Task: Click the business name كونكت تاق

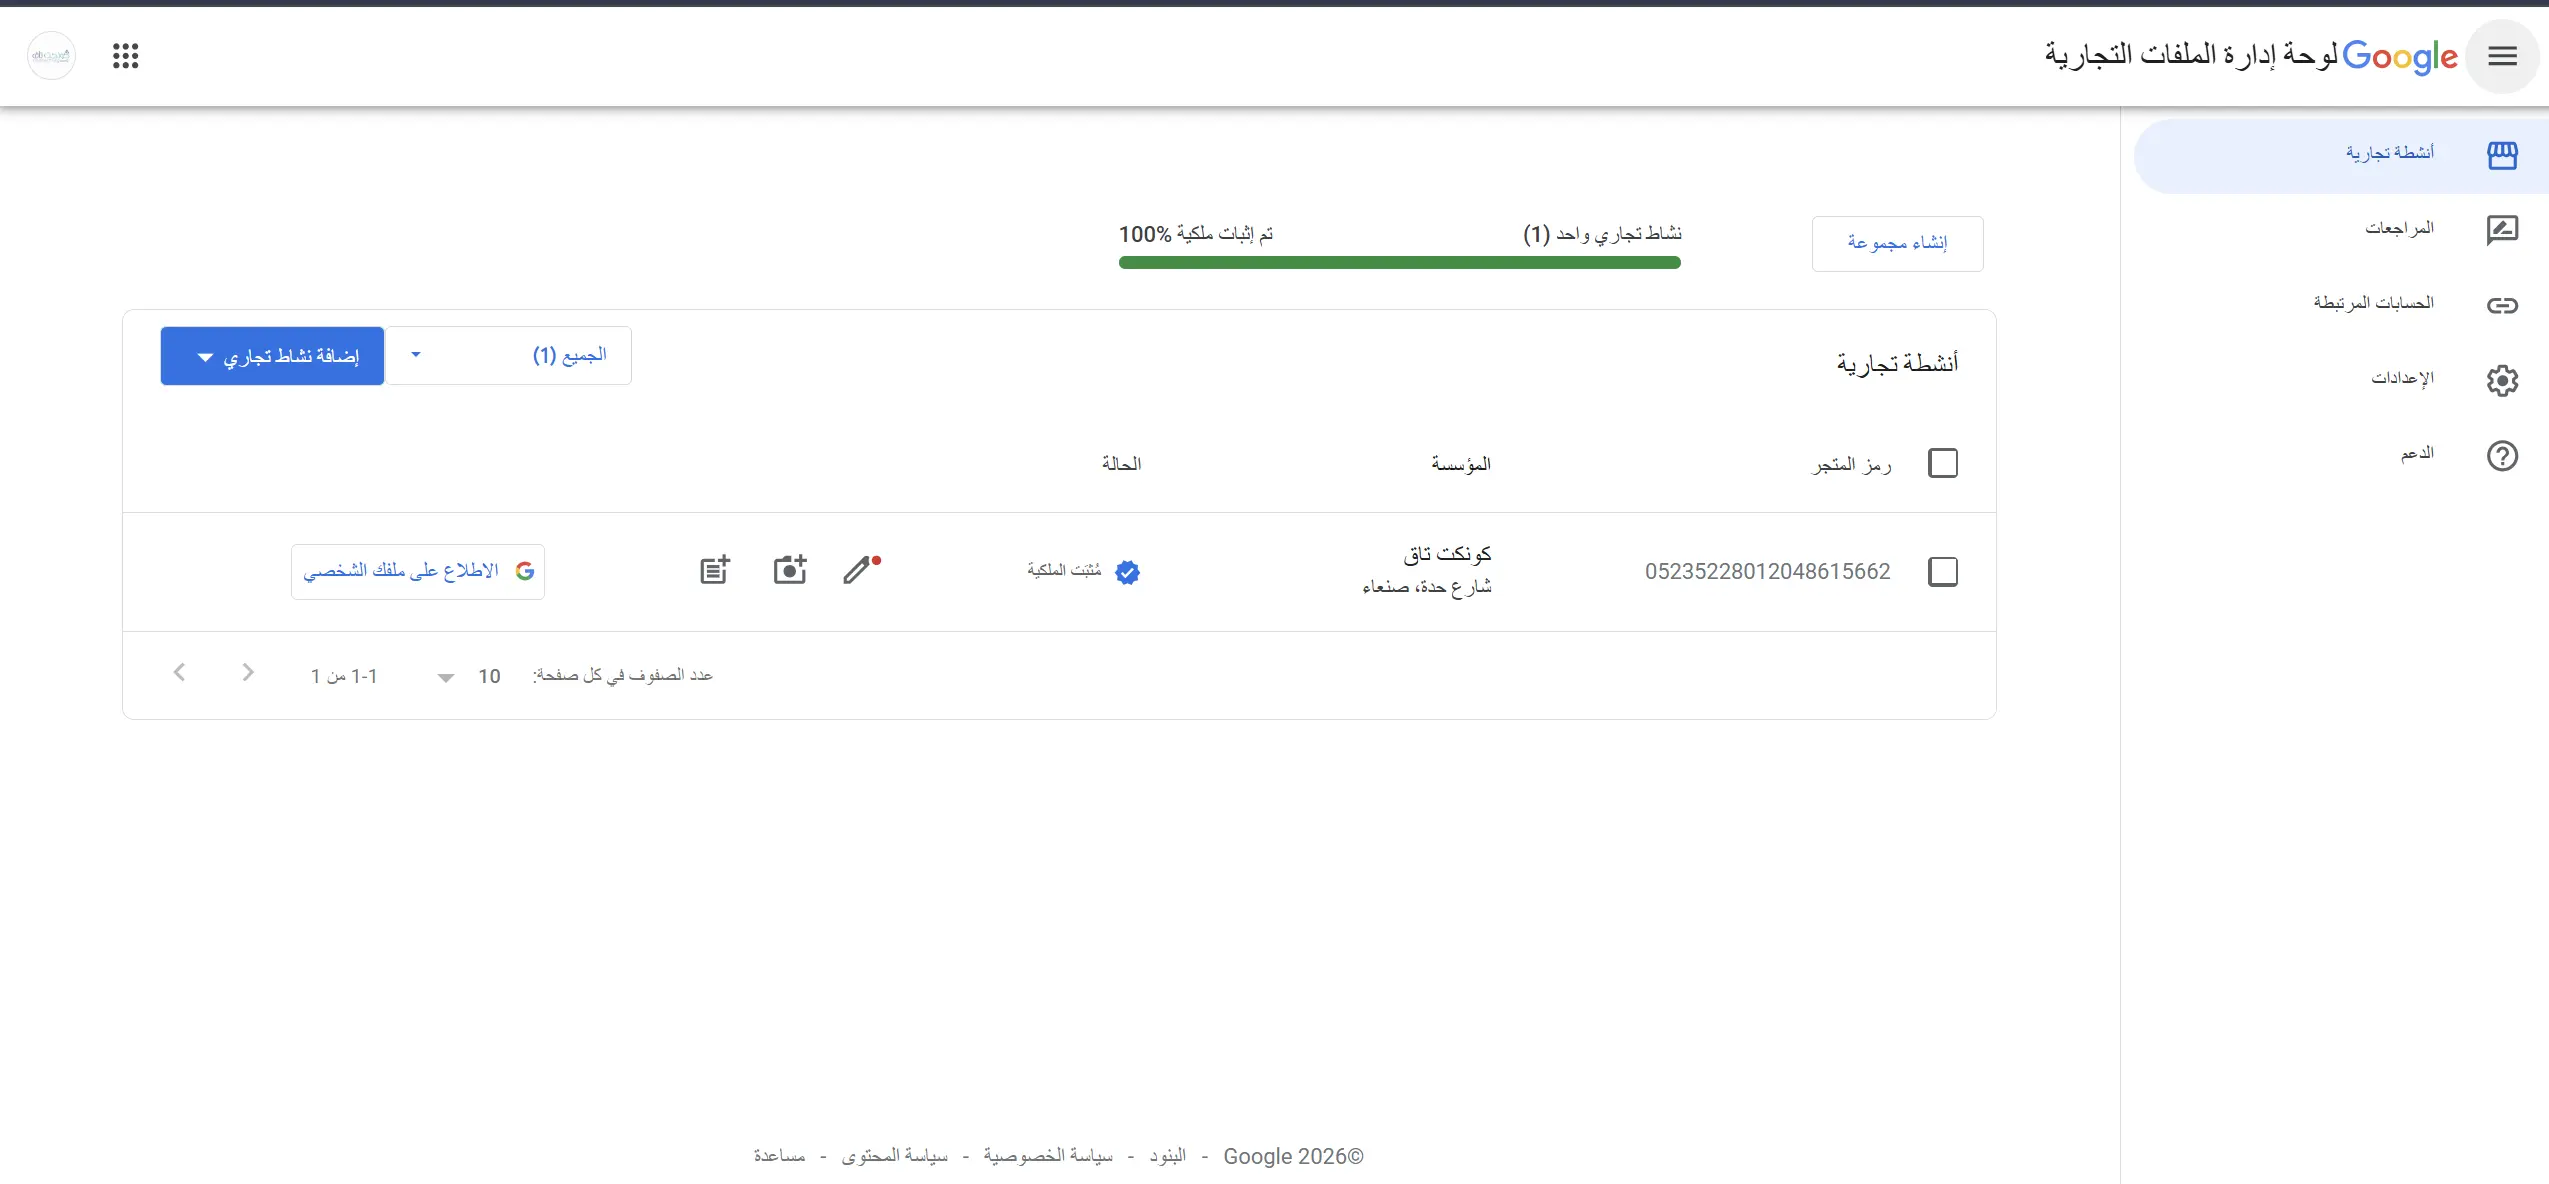Action: [1447, 554]
